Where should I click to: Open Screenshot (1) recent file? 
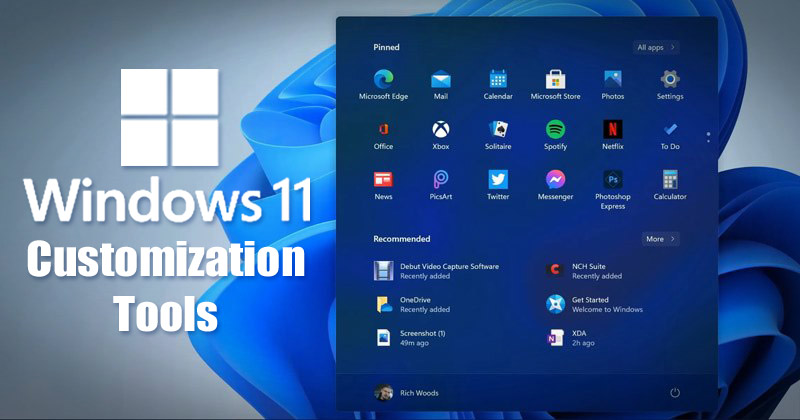(411, 338)
